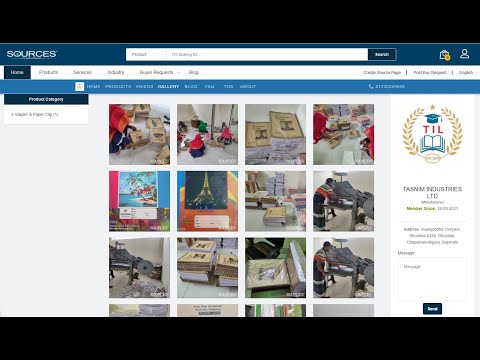Open the TOS tab
Viewport: 480px width, 360px height.
click(x=228, y=86)
